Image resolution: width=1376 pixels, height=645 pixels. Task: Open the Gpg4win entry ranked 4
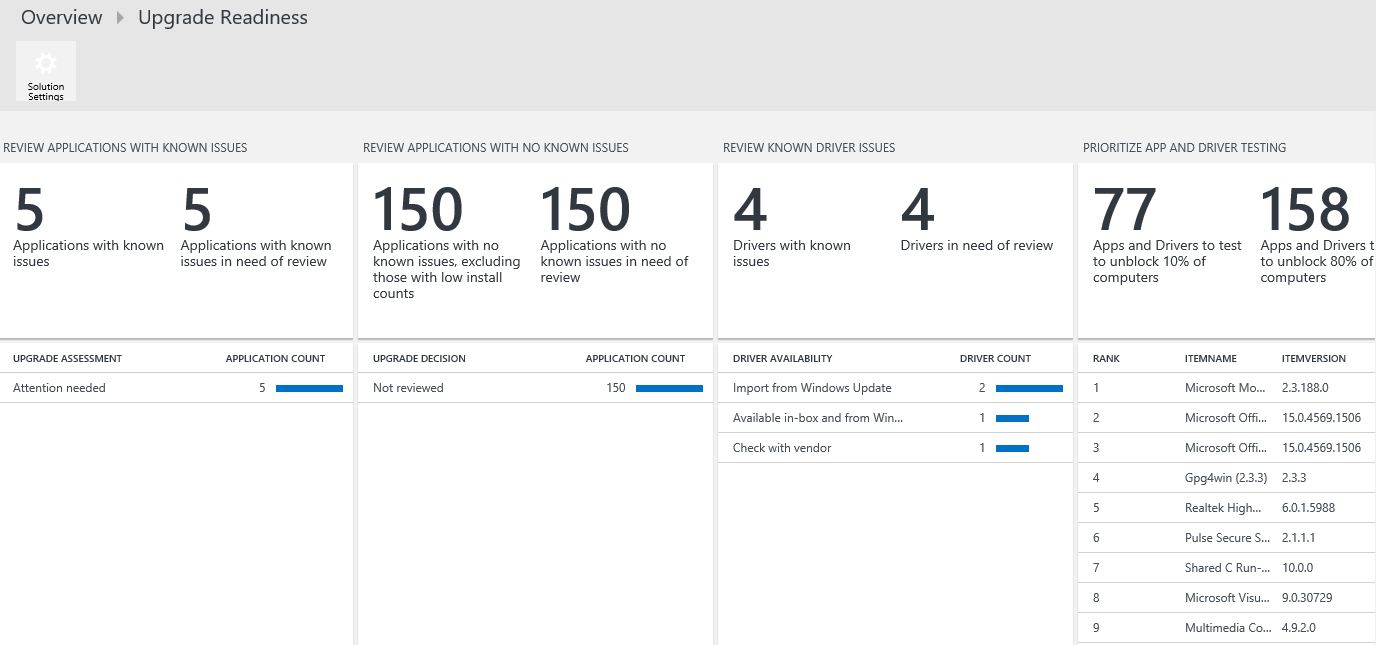(x=1226, y=477)
